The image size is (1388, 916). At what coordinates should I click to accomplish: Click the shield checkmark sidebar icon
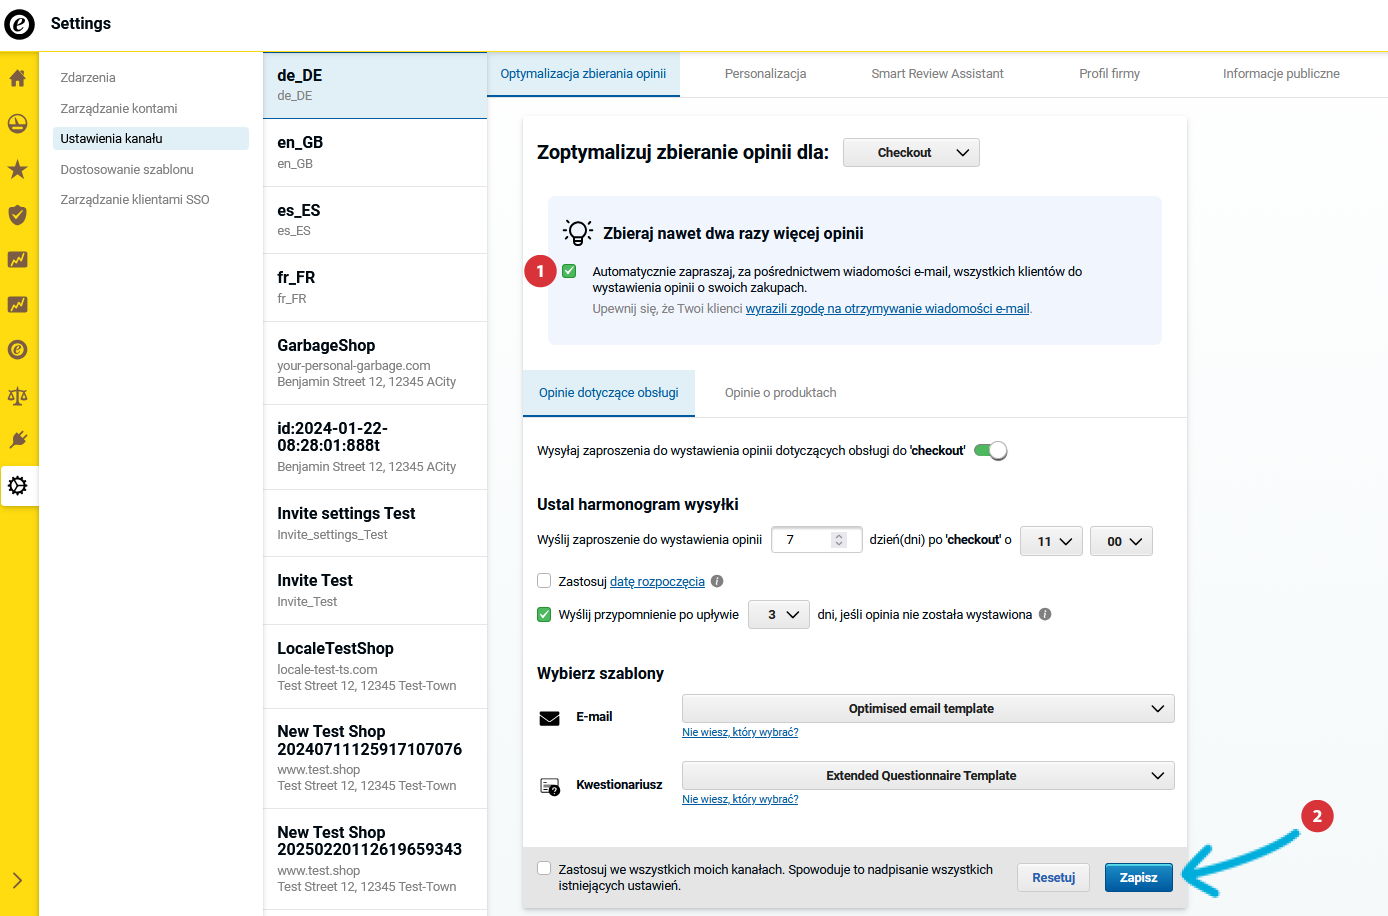click(x=18, y=215)
